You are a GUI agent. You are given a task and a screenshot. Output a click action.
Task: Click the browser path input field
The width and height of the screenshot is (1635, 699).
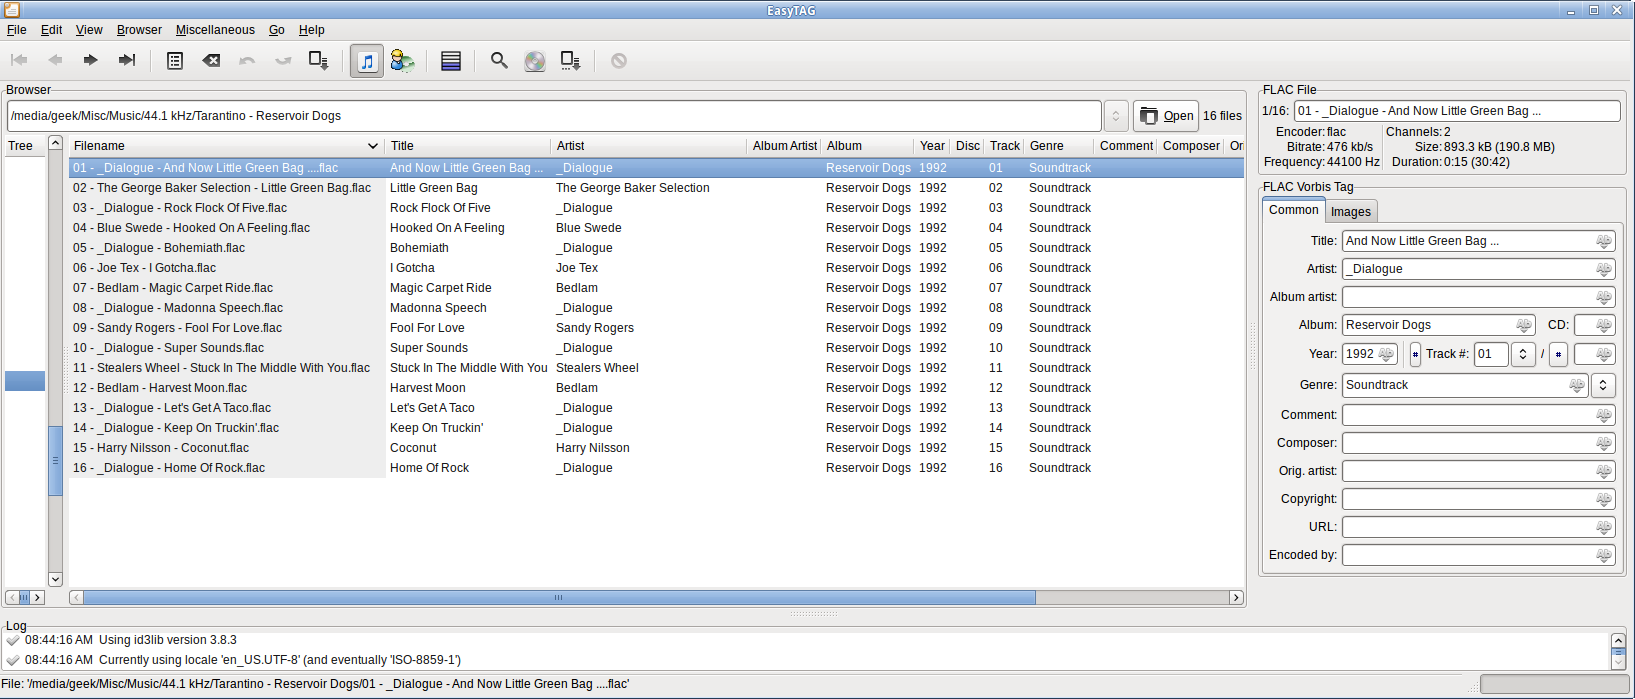[x=554, y=116]
